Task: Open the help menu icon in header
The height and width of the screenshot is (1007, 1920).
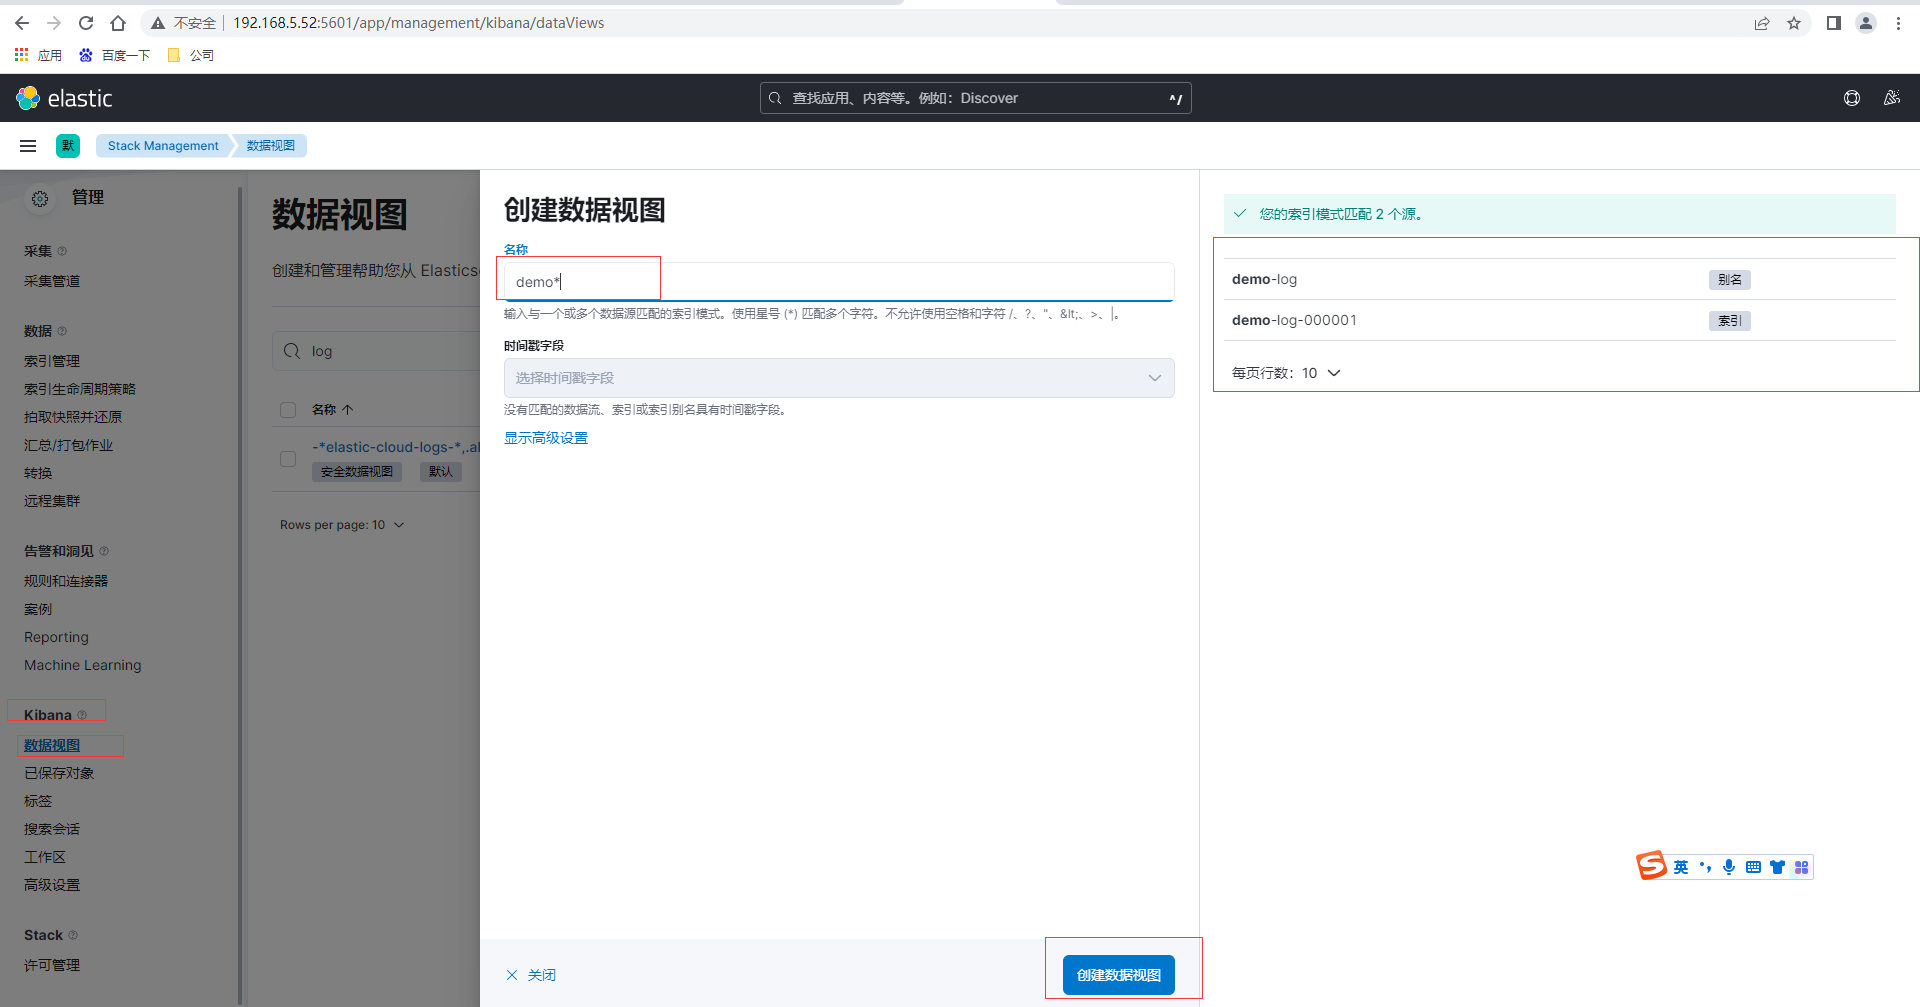Action: tap(1852, 98)
